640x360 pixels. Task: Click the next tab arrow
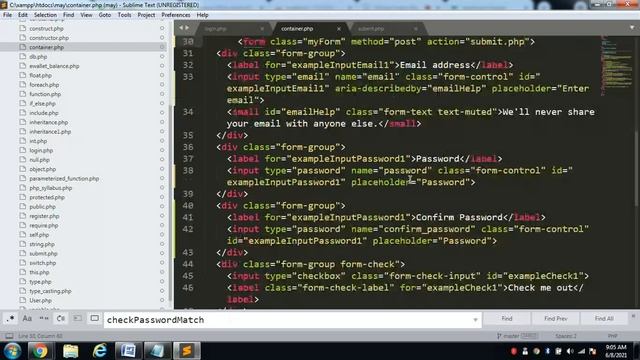187,28
